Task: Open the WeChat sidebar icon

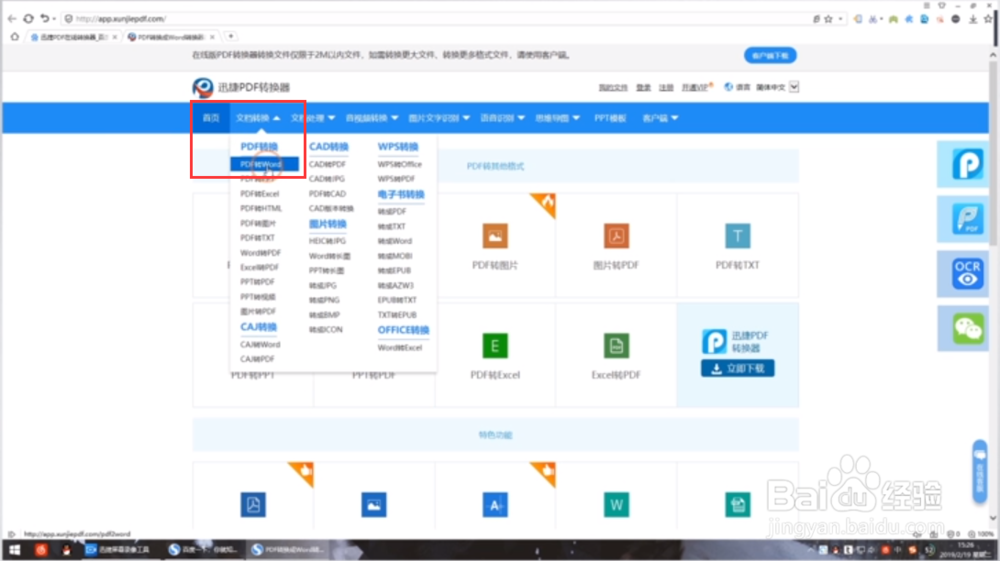Action: click(x=967, y=328)
